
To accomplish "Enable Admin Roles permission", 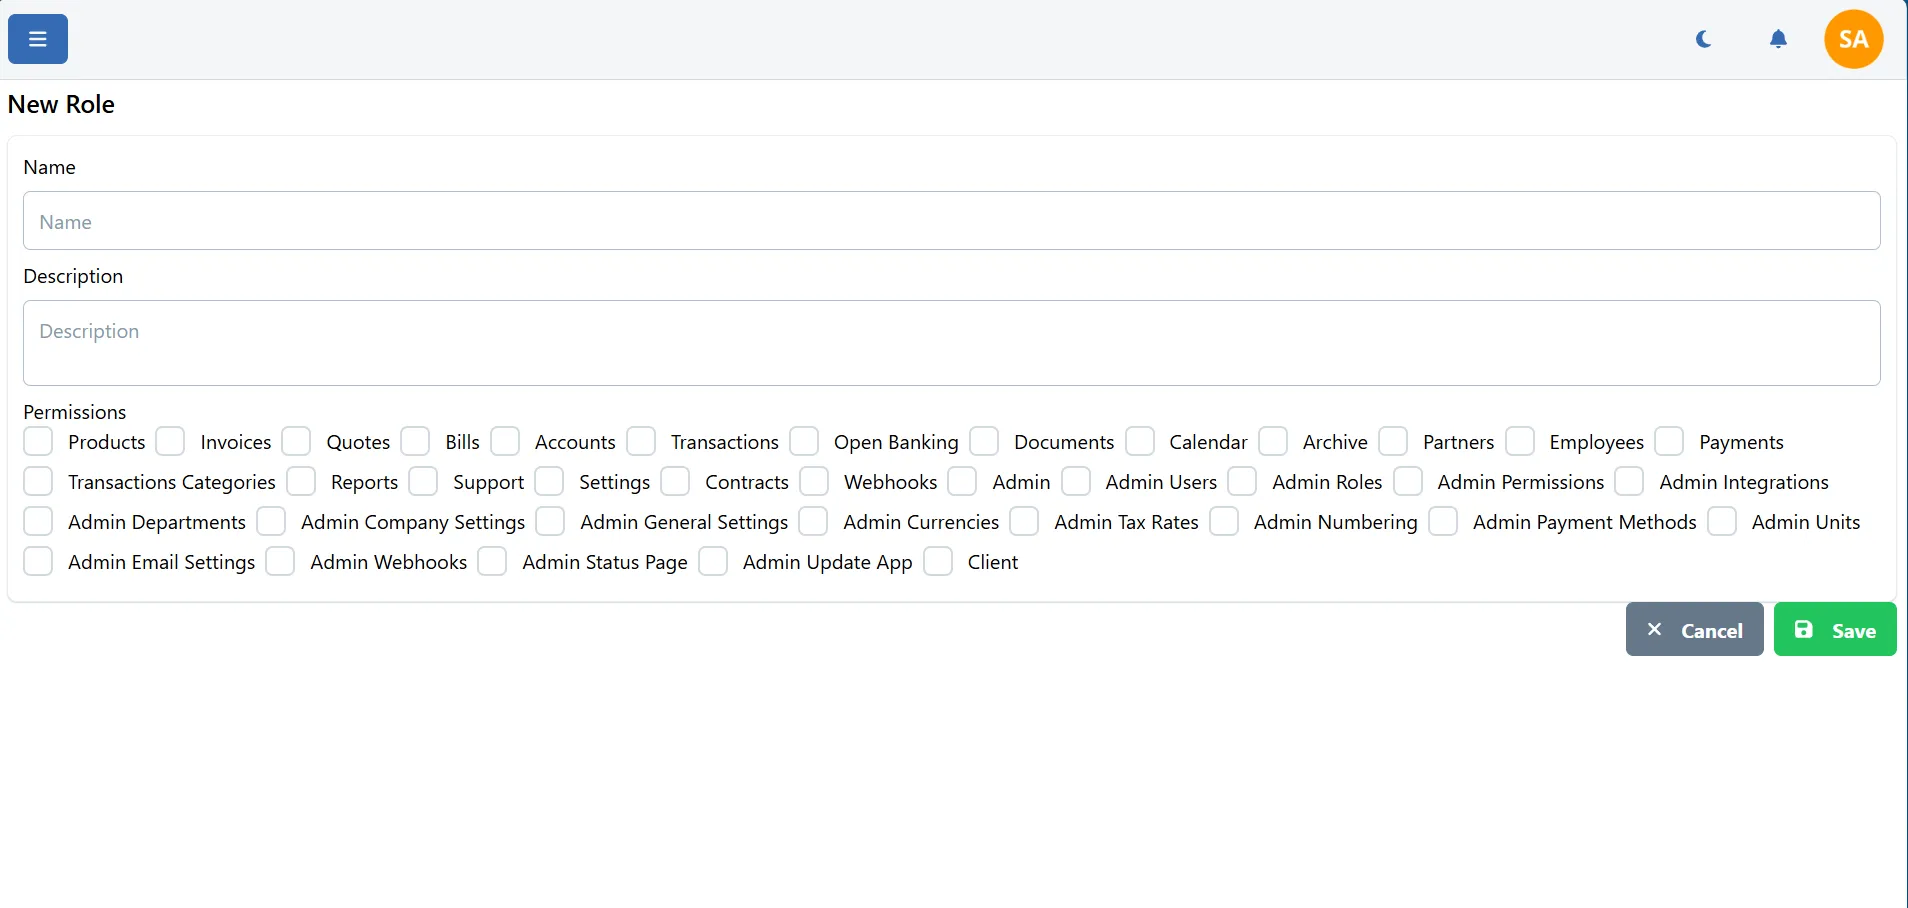I will (x=1242, y=481).
